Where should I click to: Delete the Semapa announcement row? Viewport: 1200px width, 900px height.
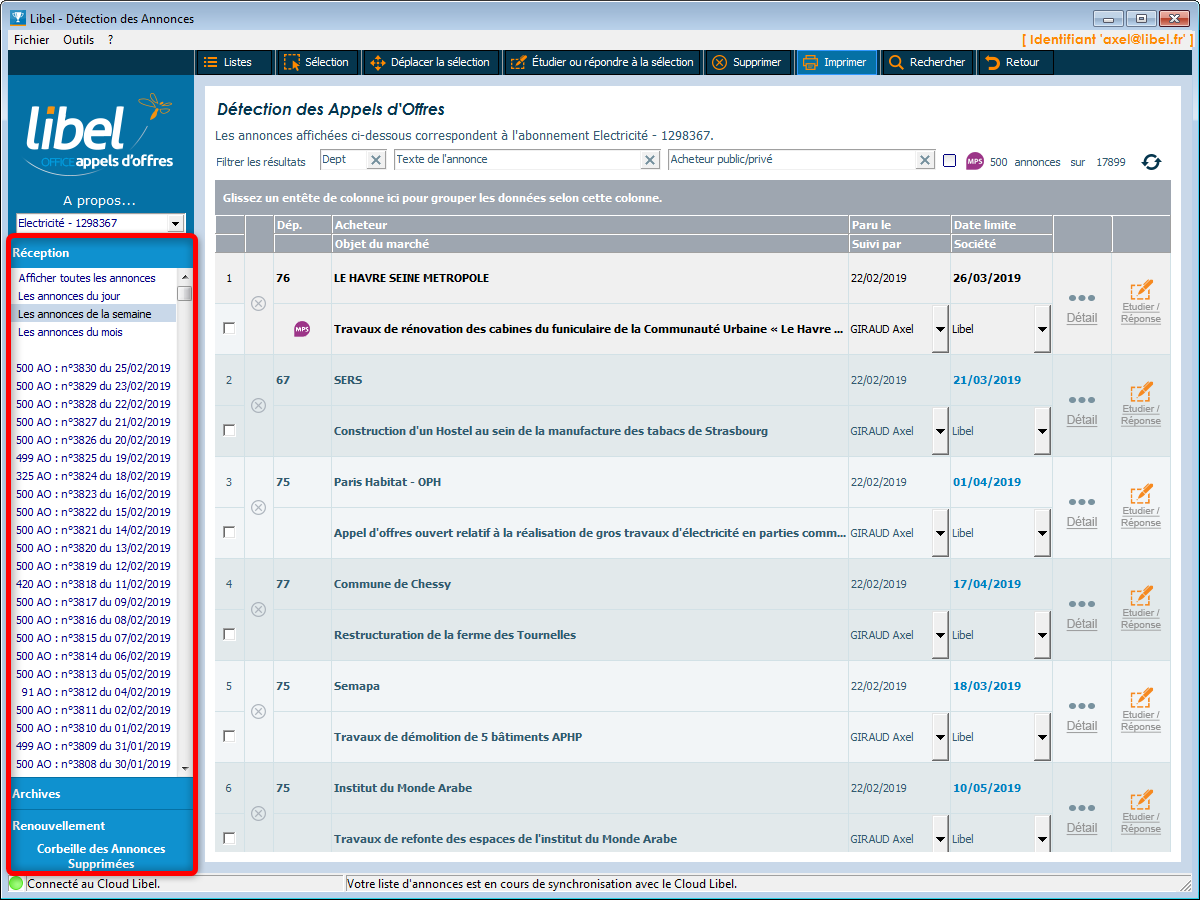(x=258, y=711)
